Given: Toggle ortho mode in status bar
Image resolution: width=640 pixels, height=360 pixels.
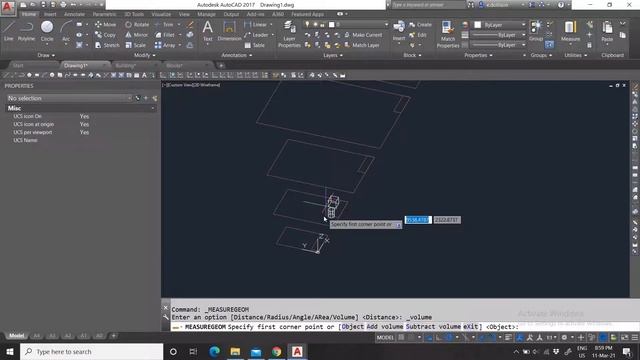Looking at the screenshot, I should (438, 338).
